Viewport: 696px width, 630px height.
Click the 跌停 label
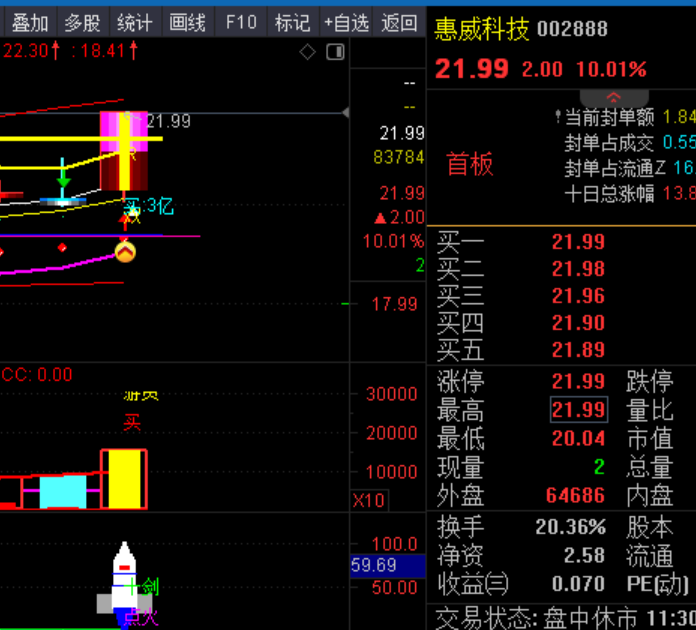649,381
